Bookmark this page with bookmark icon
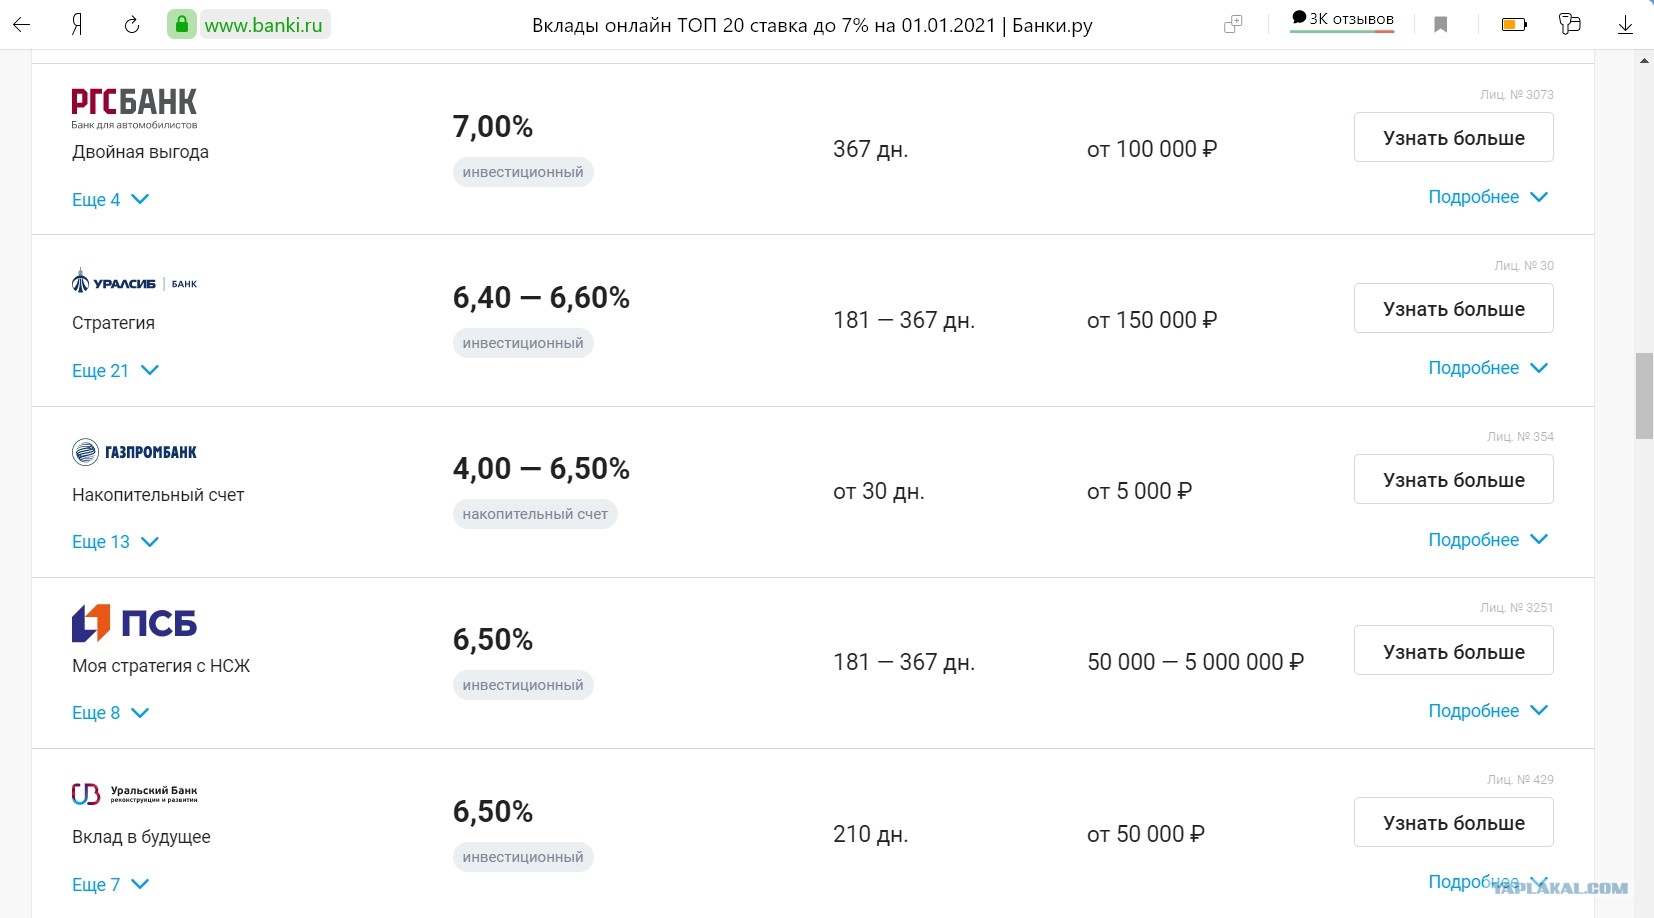This screenshot has height=918, width=1654. tap(1441, 25)
